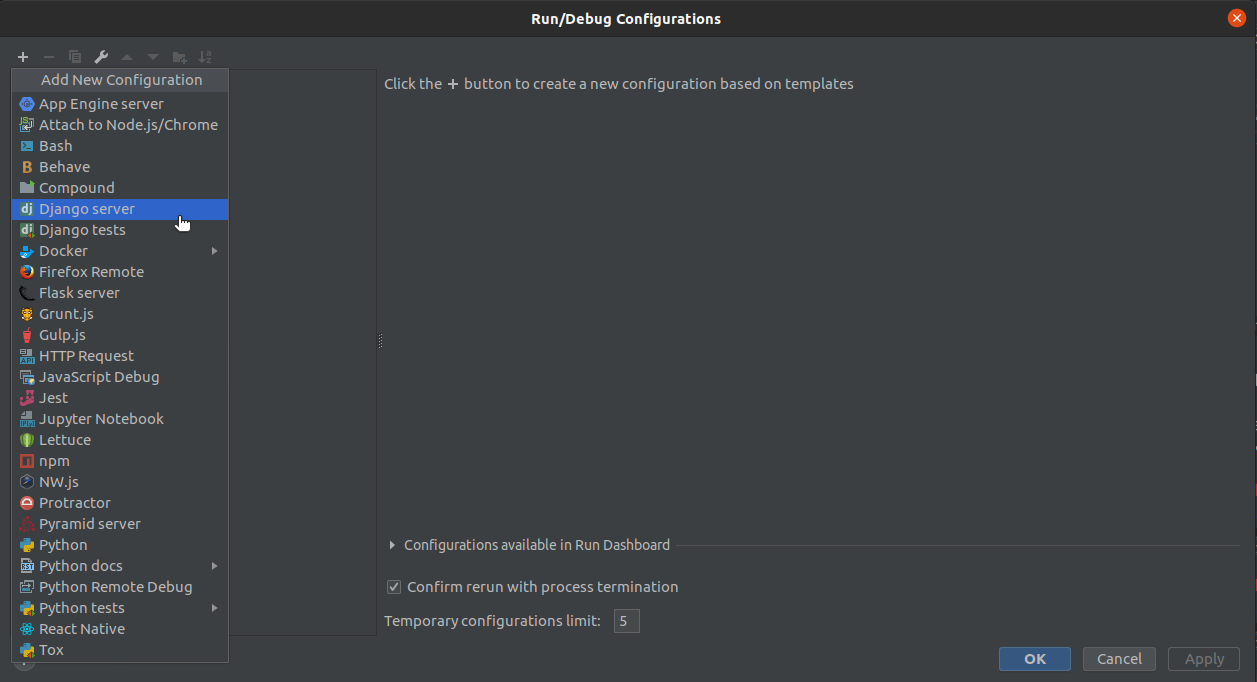Click the Behave B icon
1257x682 pixels.
click(27, 167)
